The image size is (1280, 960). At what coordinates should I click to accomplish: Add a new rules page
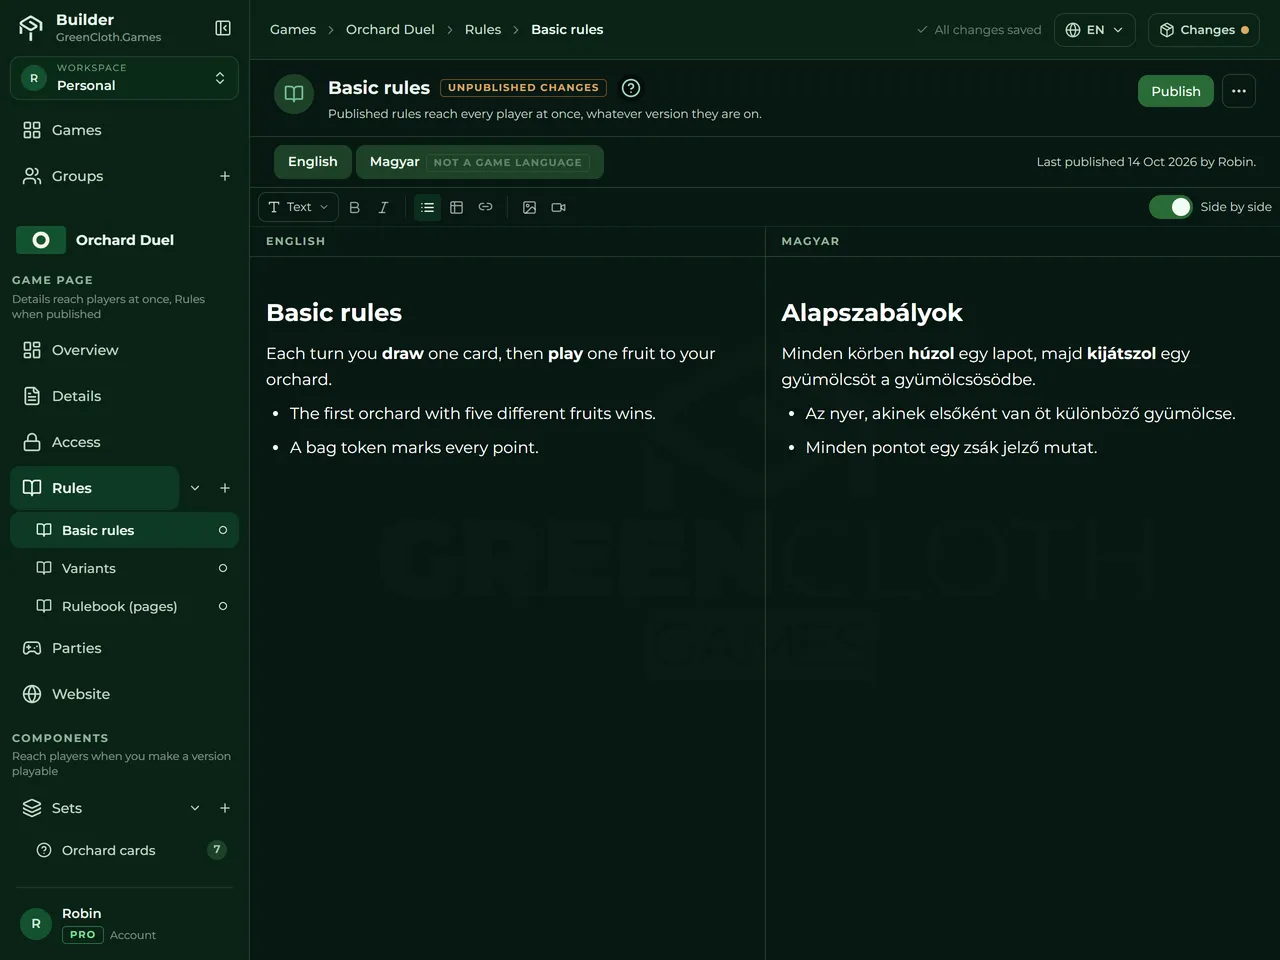coord(225,488)
